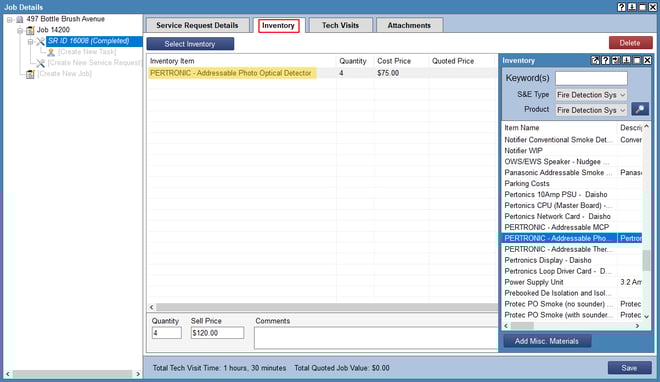Click the Inventory list scroll-down arrow

[647, 316]
